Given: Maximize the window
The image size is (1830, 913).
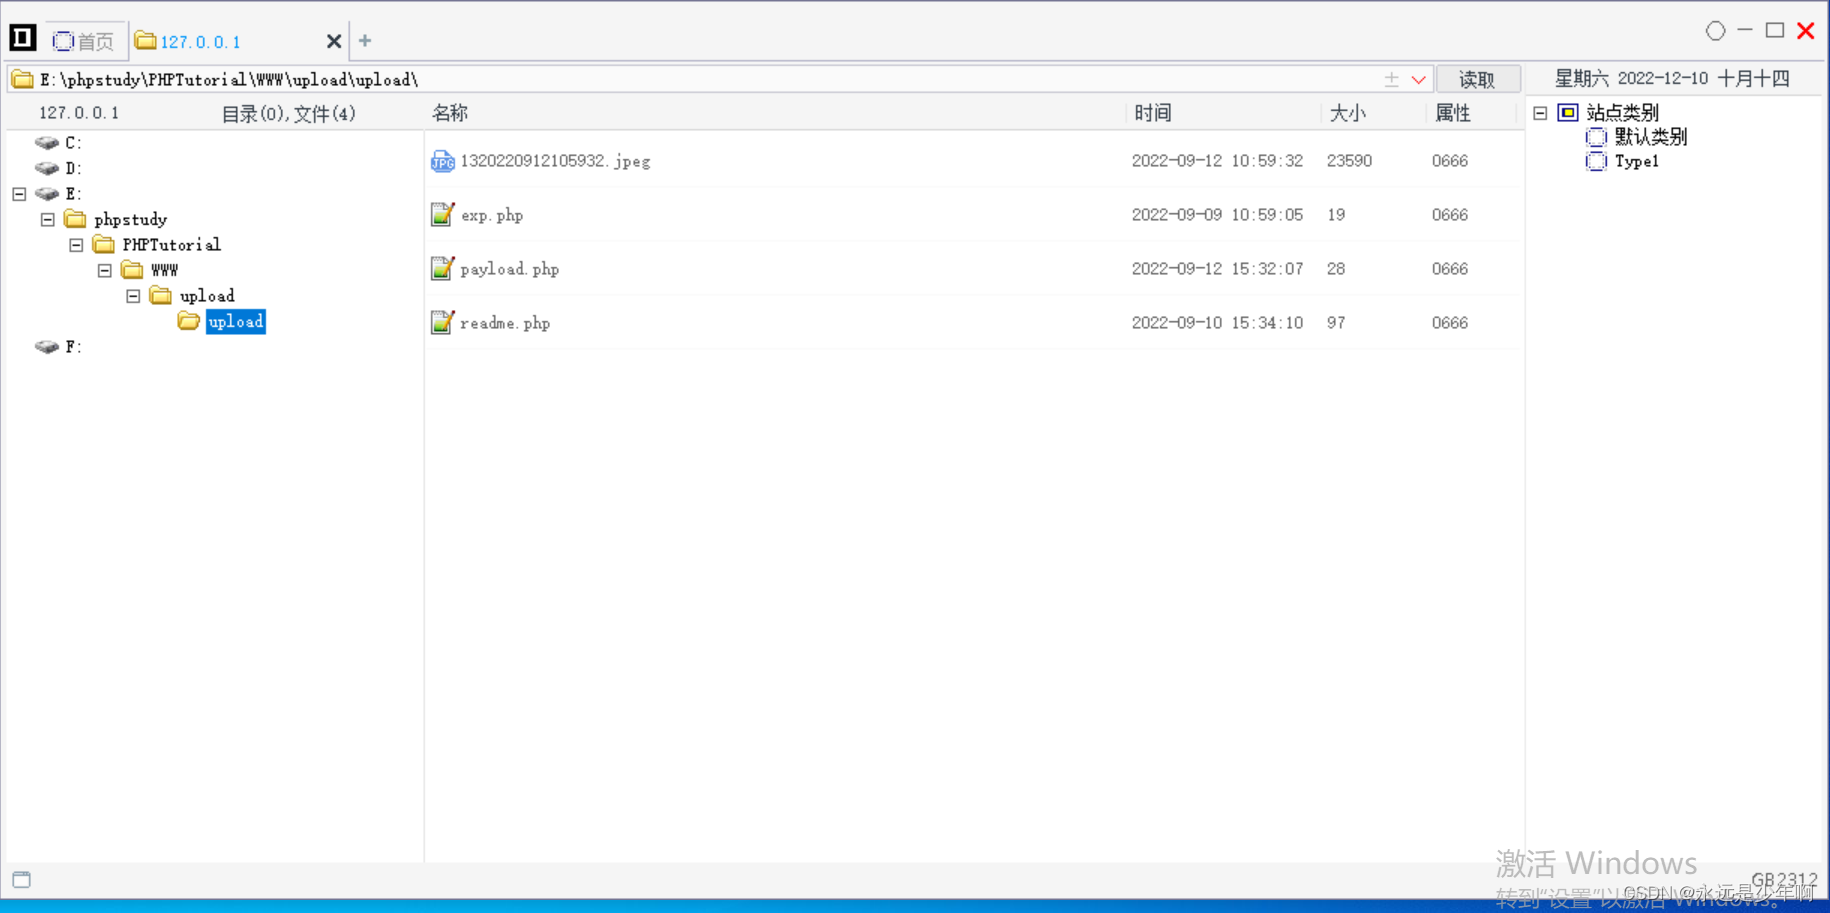Looking at the screenshot, I should [1775, 31].
